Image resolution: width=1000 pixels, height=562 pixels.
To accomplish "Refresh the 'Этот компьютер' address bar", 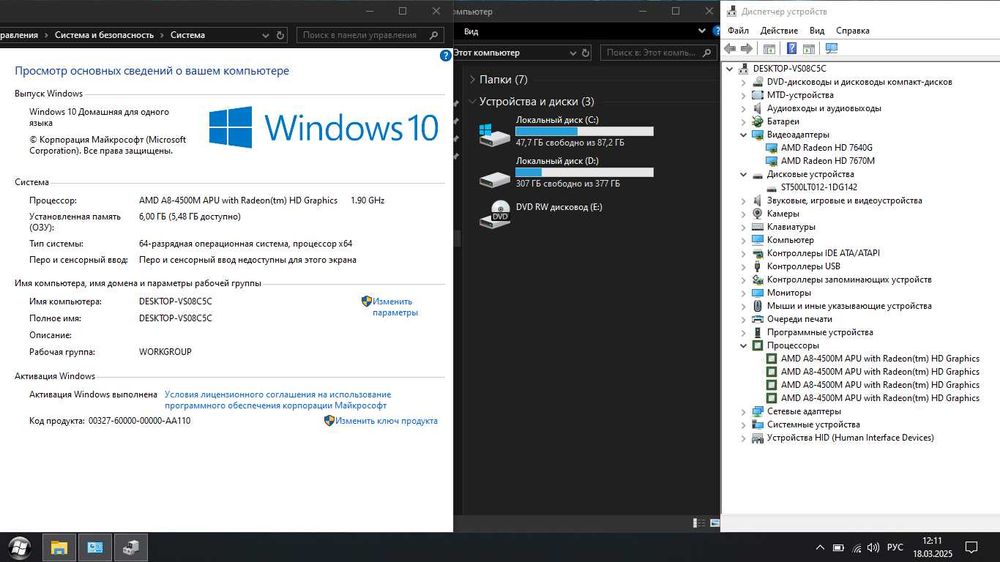I will click(585, 53).
